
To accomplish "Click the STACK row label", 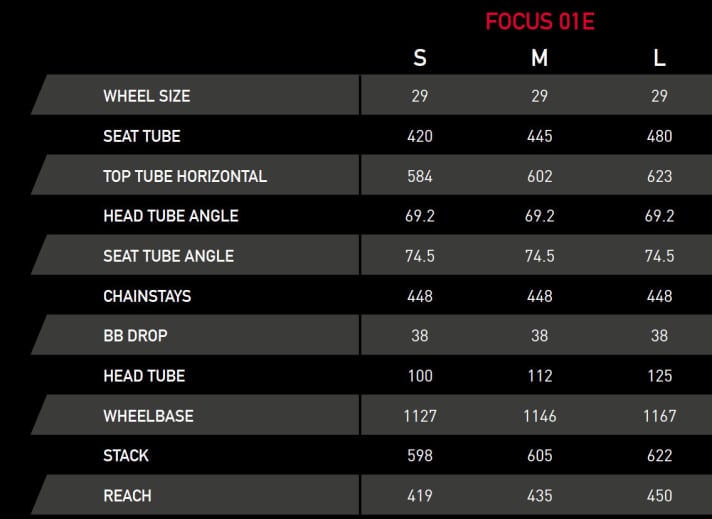I will [x=126, y=455].
